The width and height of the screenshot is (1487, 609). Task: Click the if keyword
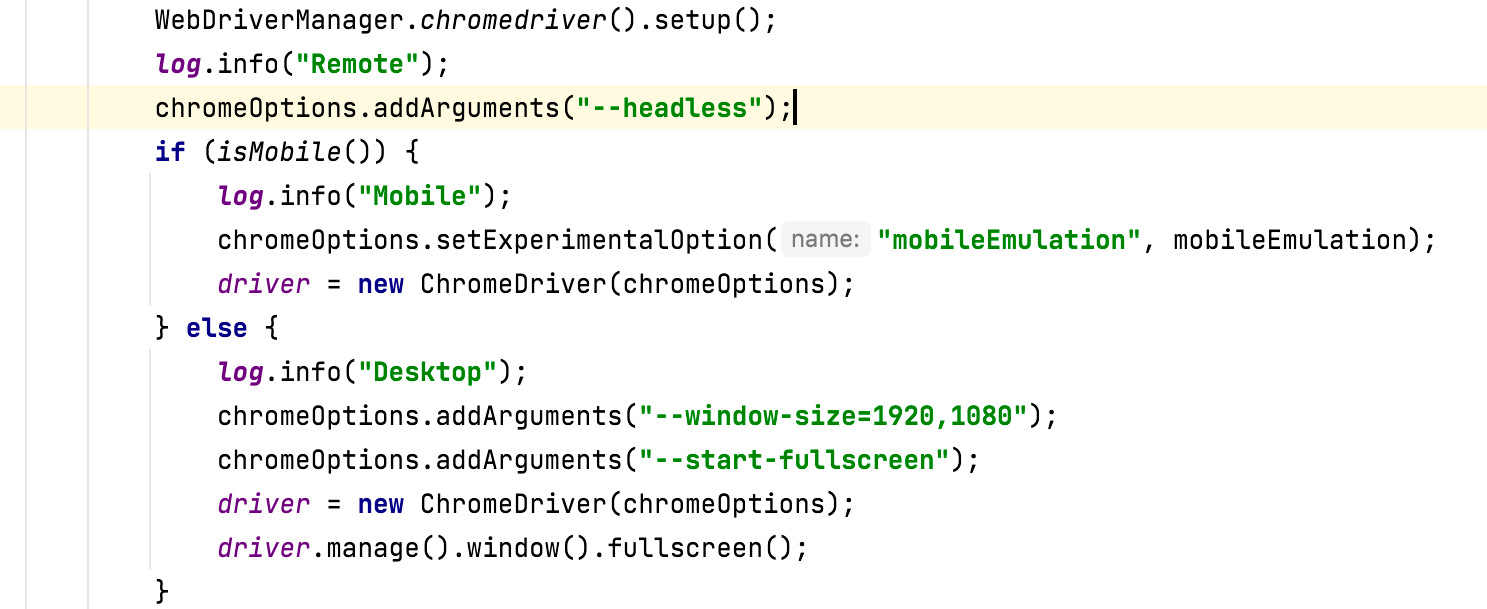(x=170, y=152)
